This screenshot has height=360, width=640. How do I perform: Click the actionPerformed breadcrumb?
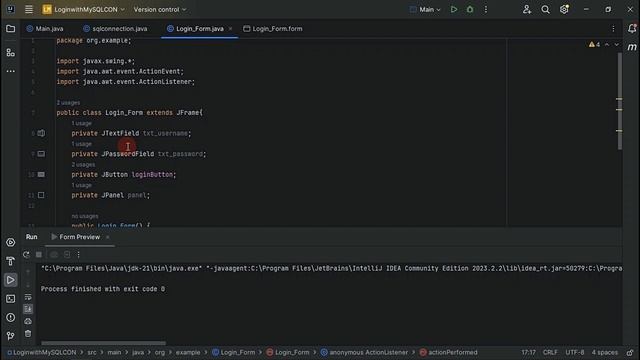[449, 352]
